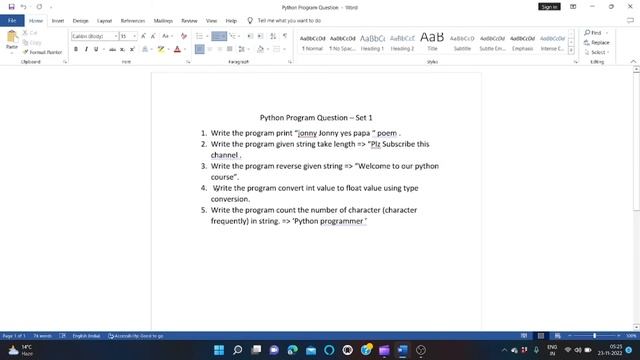
Task: Open Microsoft Edge from taskbar
Action: click(x=292, y=350)
